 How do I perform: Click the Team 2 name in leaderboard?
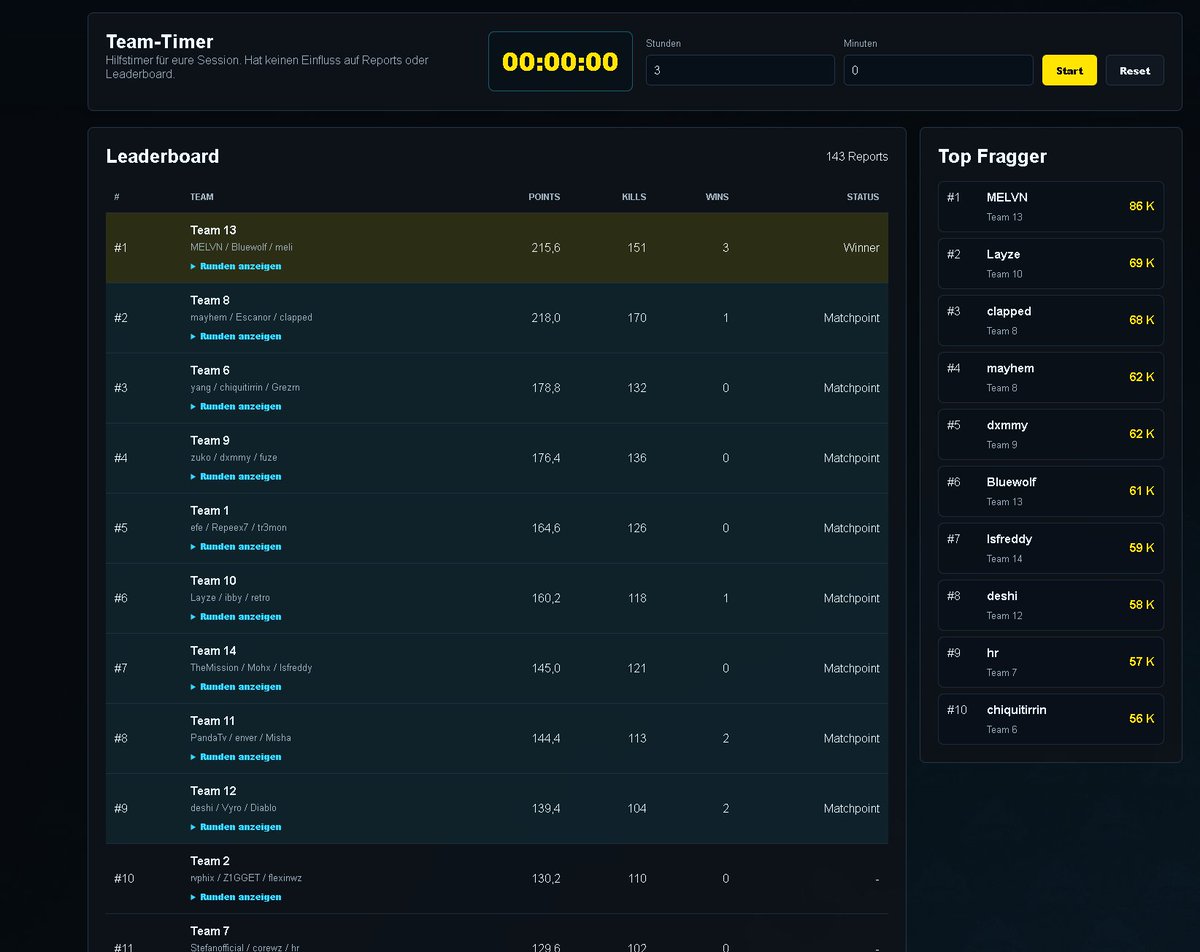pyautogui.click(x=210, y=860)
